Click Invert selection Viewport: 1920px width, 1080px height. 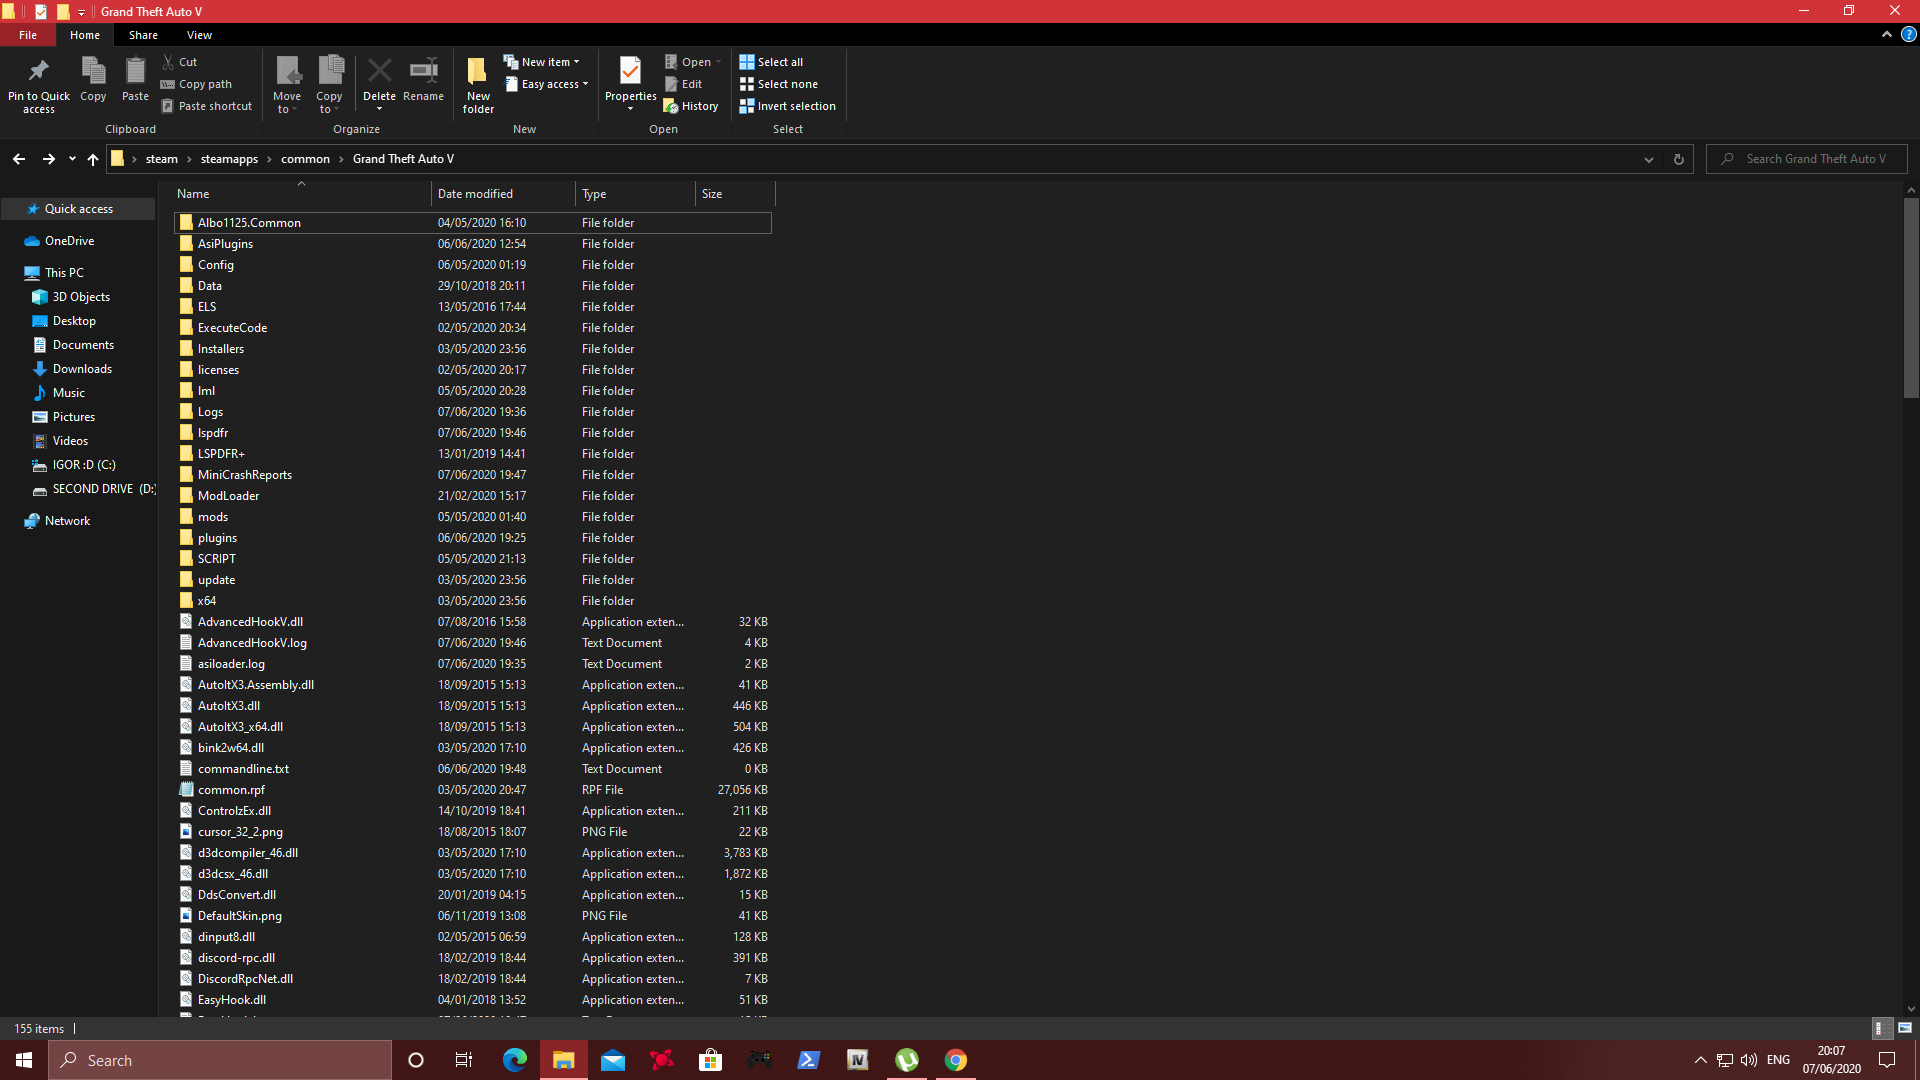click(787, 106)
